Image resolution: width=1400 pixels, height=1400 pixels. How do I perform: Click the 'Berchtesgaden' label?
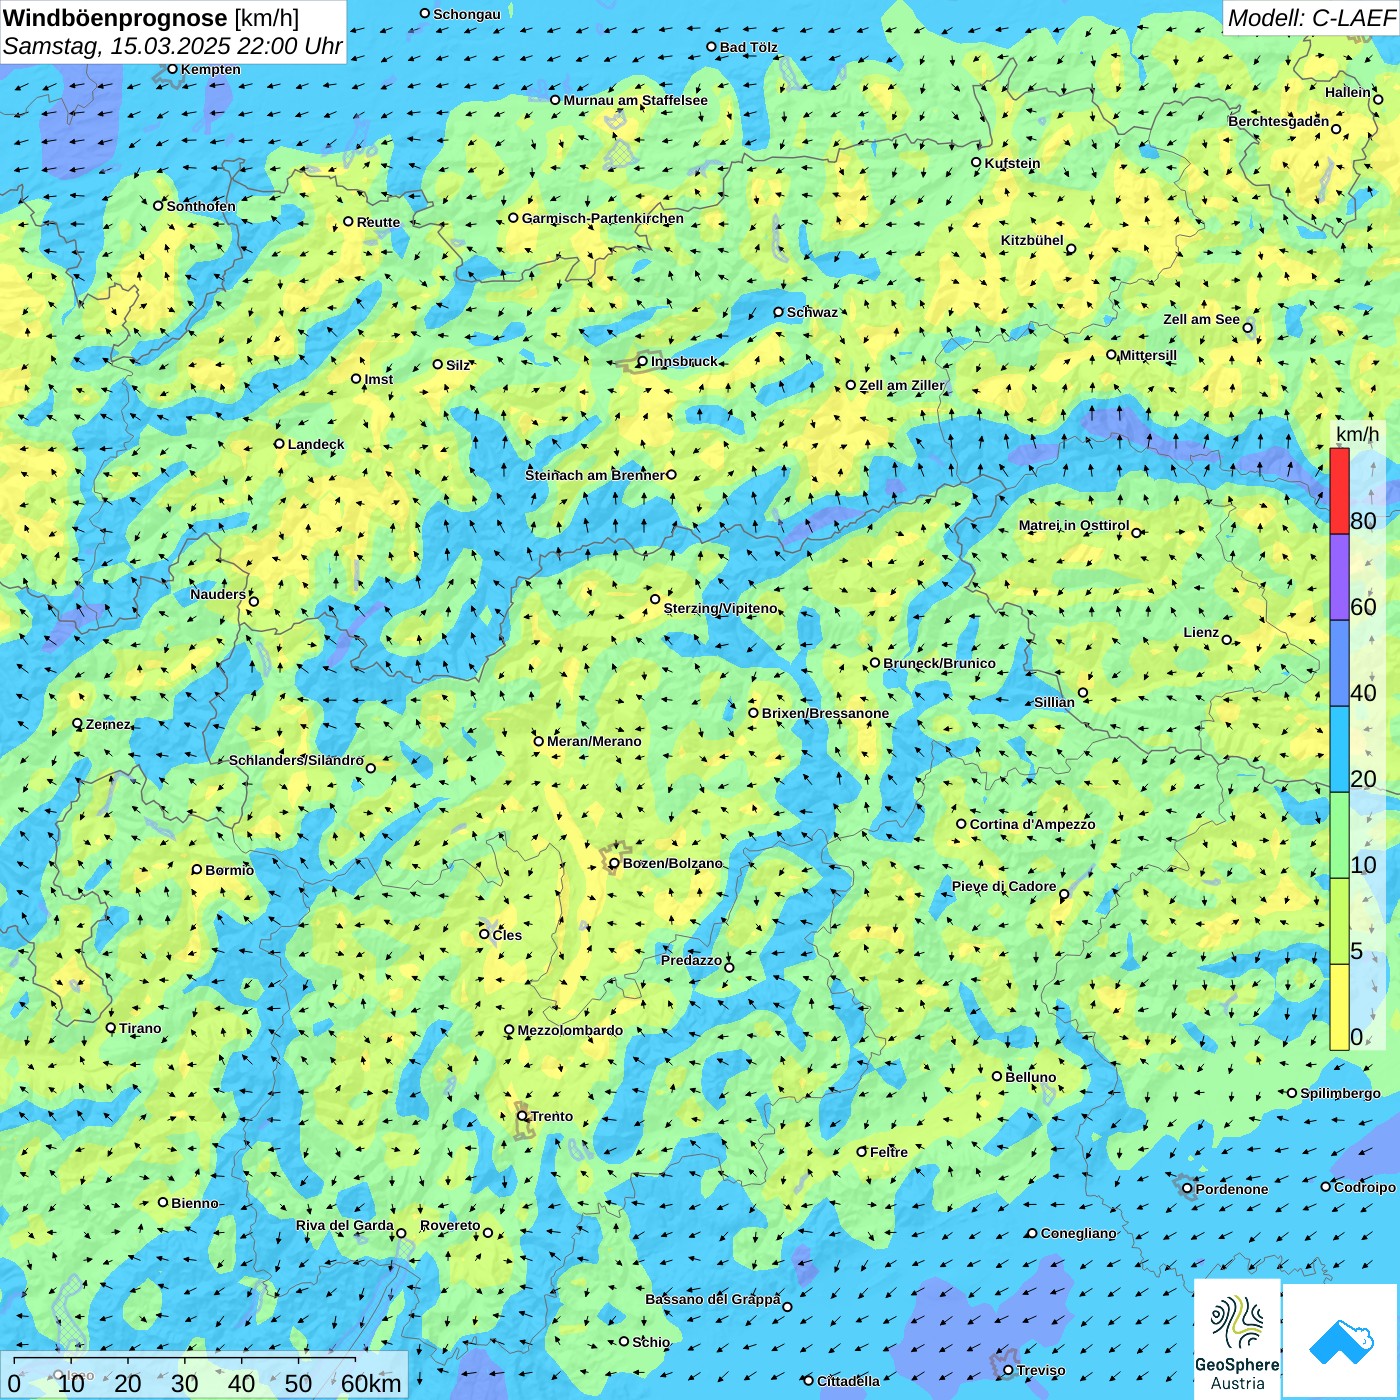coord(1279,121)
